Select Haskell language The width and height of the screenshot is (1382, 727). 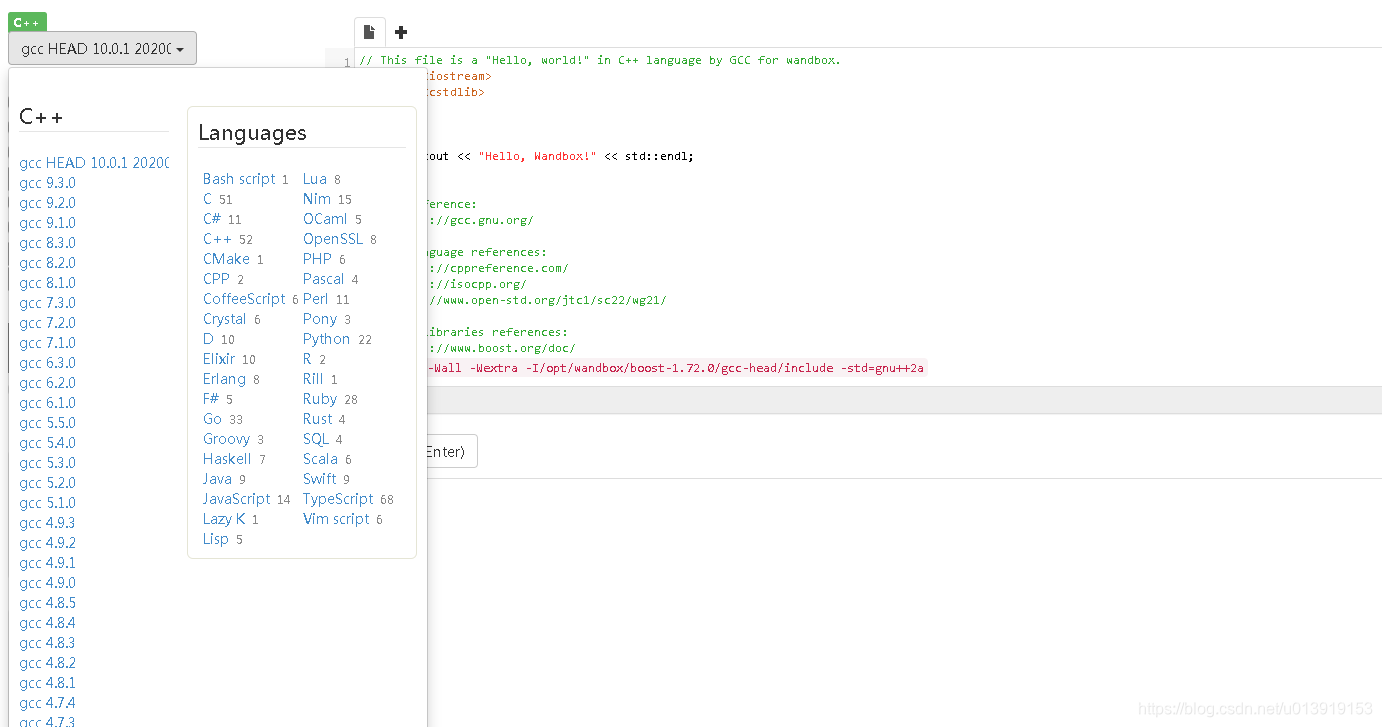pos(227,459)
